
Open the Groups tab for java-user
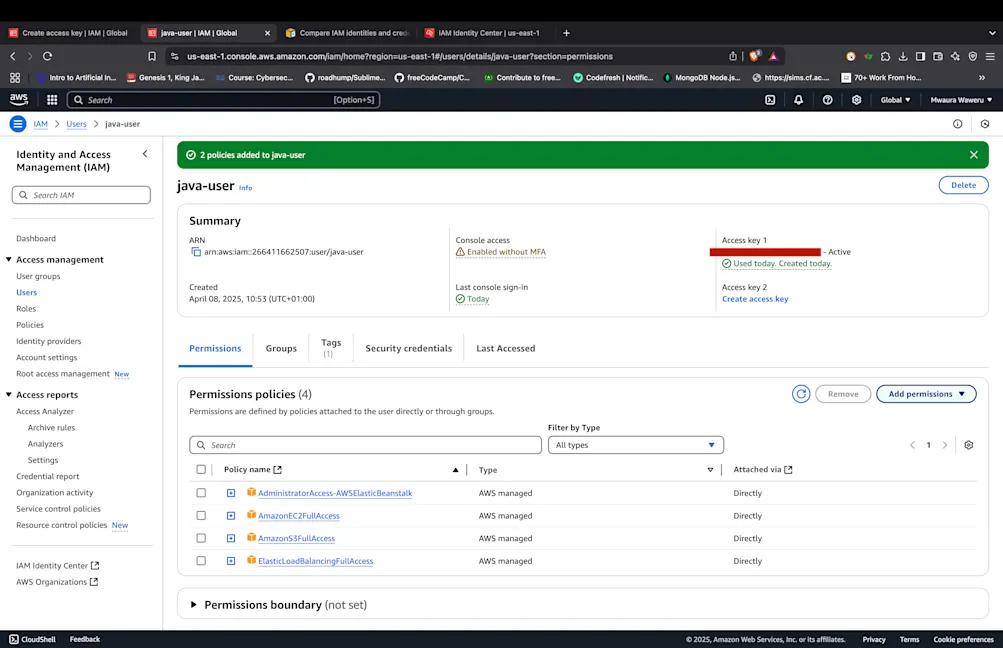click(281, 348)
